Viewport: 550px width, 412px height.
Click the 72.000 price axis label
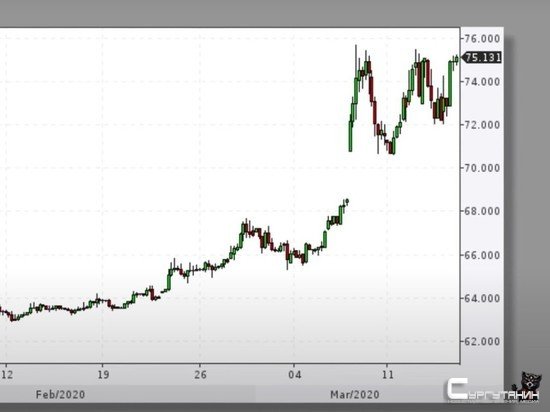click(x=482, y=125)
